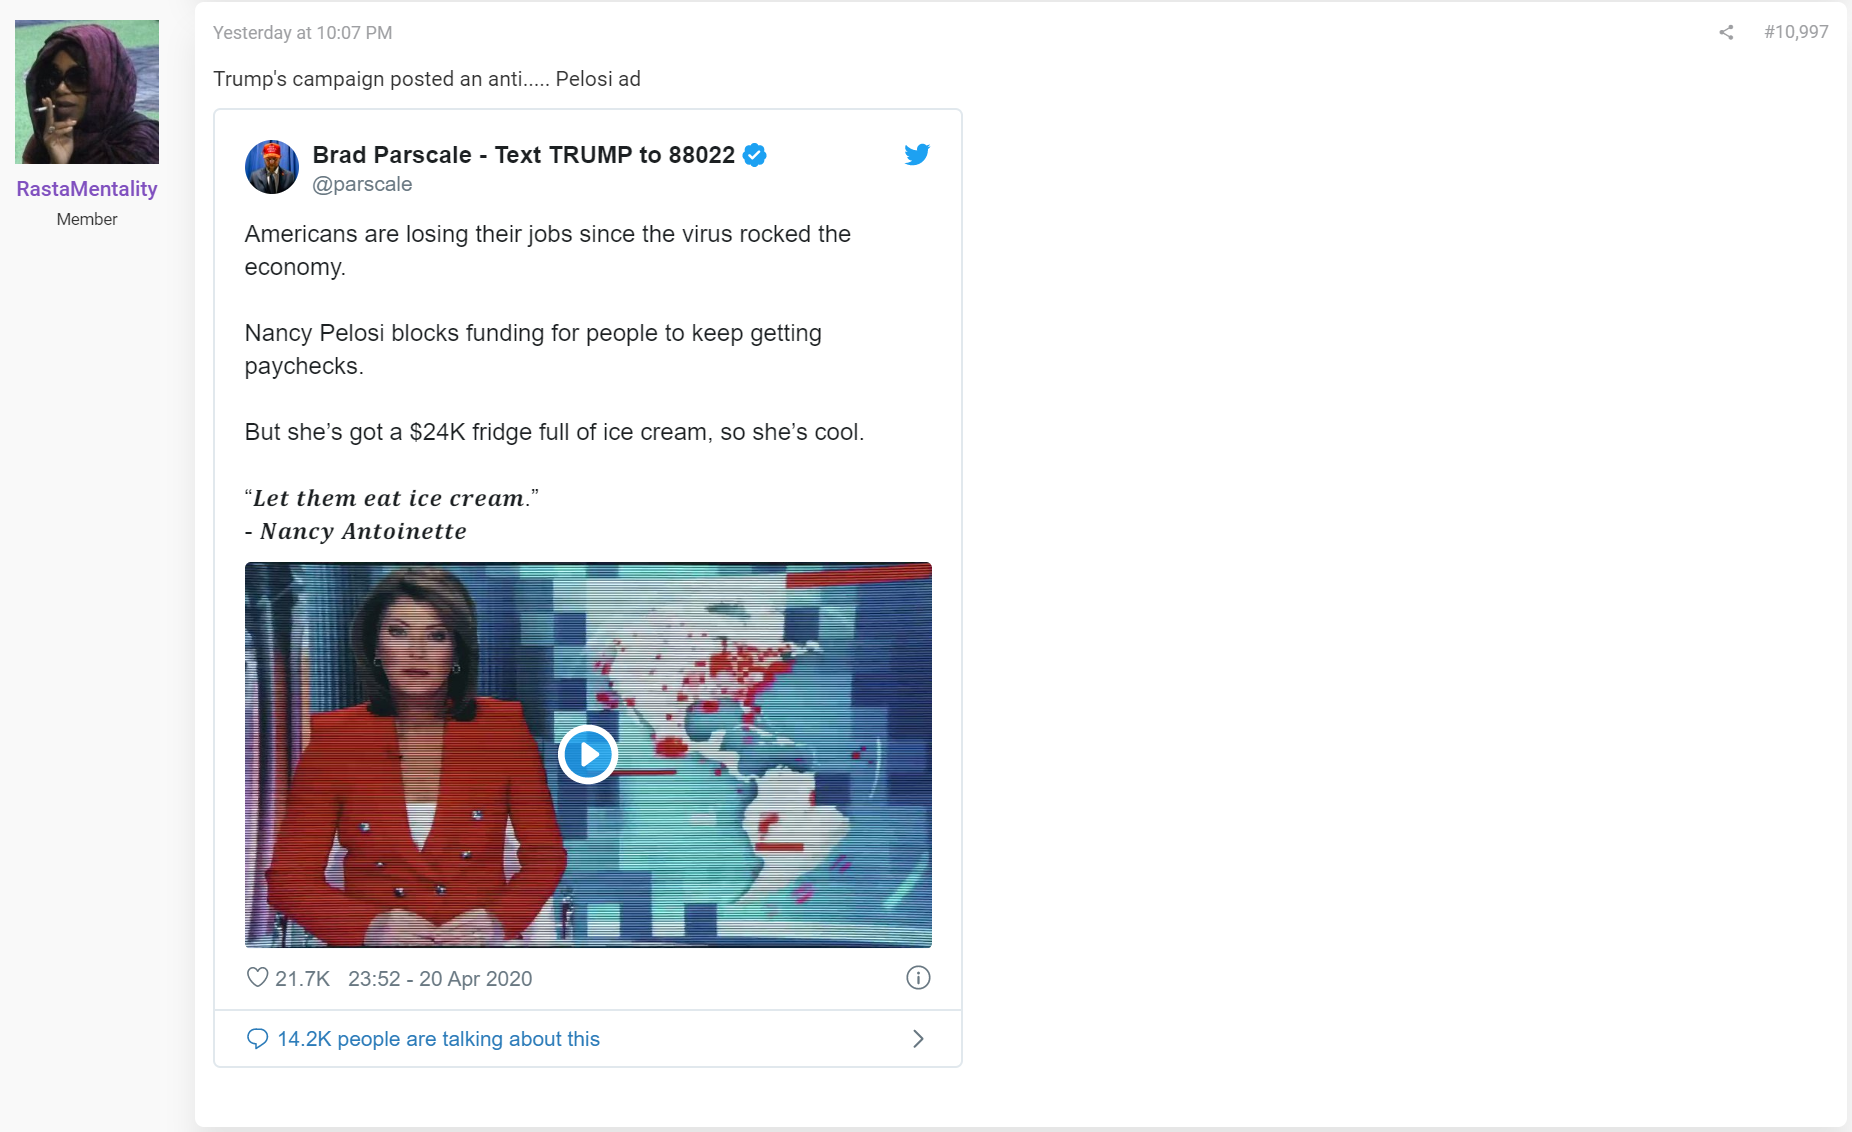
Task: Click the speech bubble reply icon
Action: 257,1039
